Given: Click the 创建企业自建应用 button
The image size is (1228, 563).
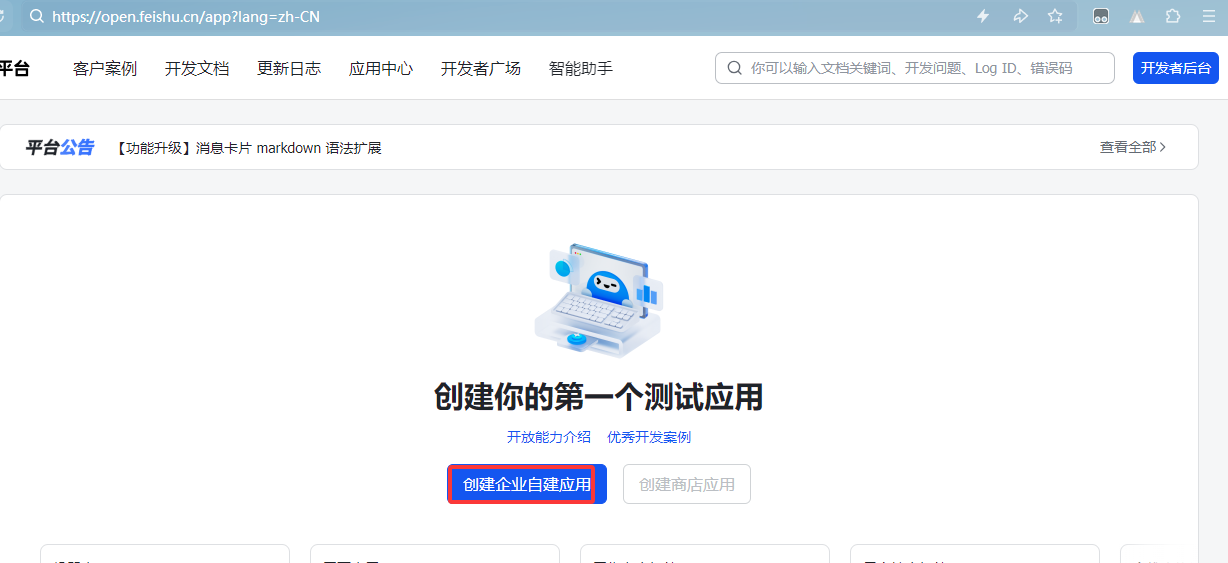Looking at the screenshot, I should pyautogui.click(x=527, y=484).
